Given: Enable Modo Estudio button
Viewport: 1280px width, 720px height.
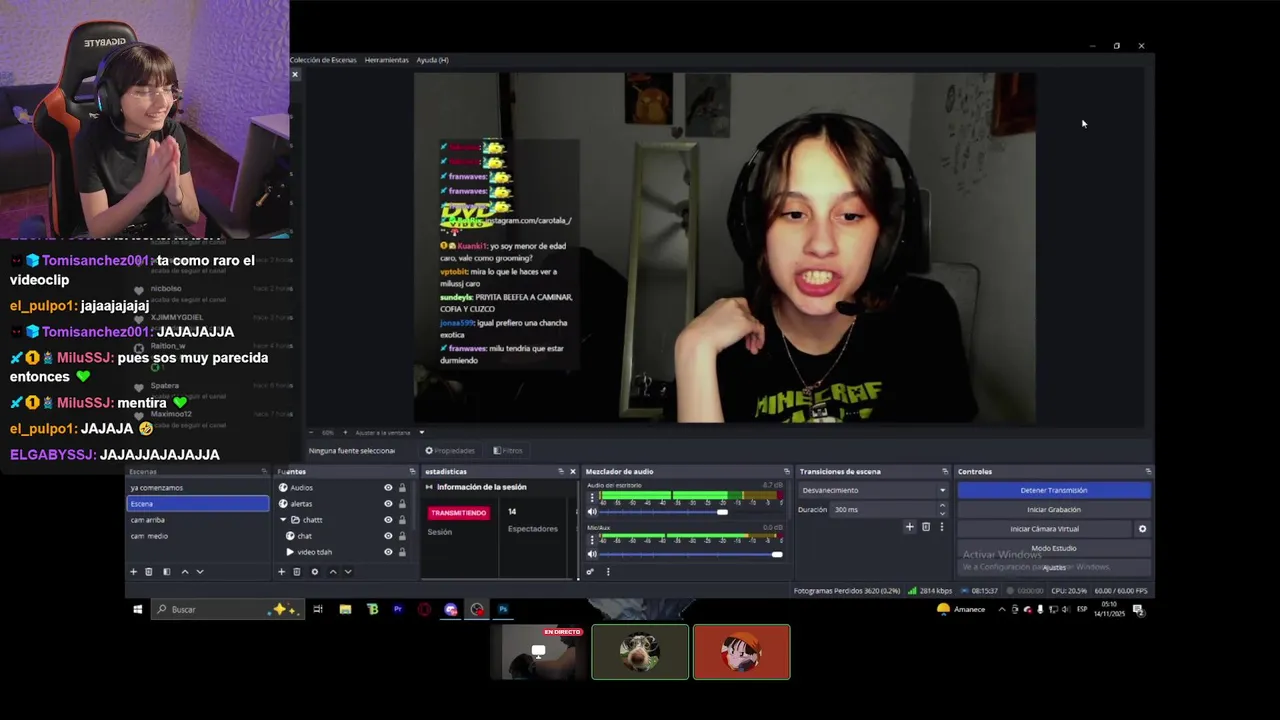Looking at the screenshot, I should pyautogui.click(x=1054, y=548).
